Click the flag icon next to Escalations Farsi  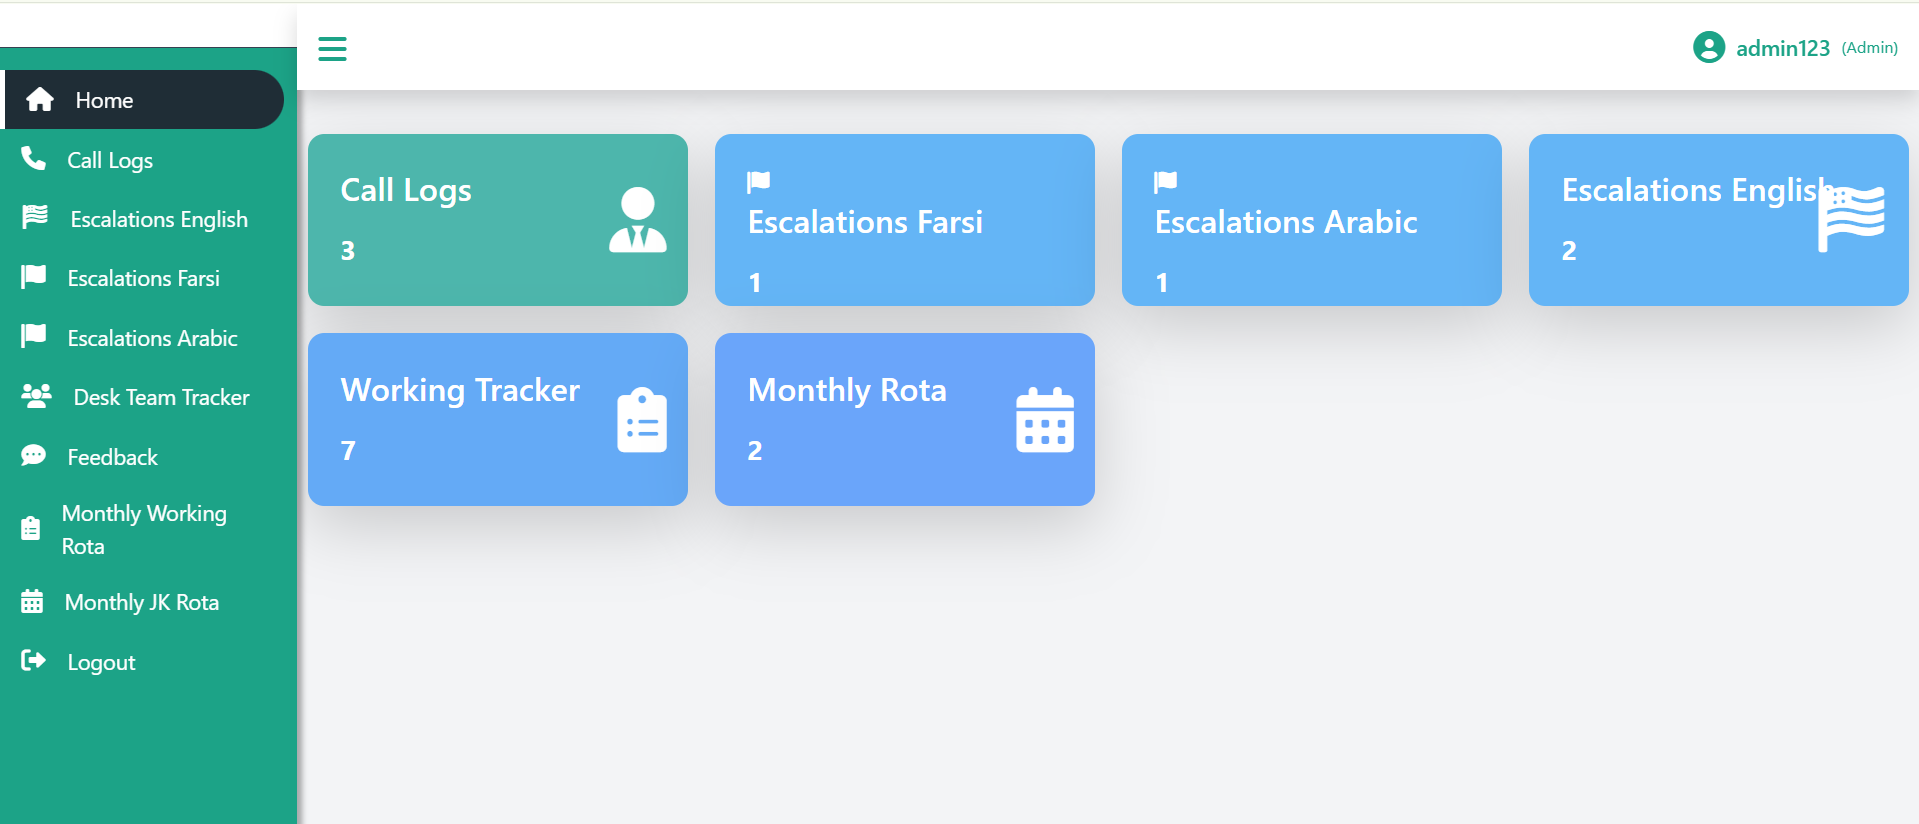tap(33, 277)
